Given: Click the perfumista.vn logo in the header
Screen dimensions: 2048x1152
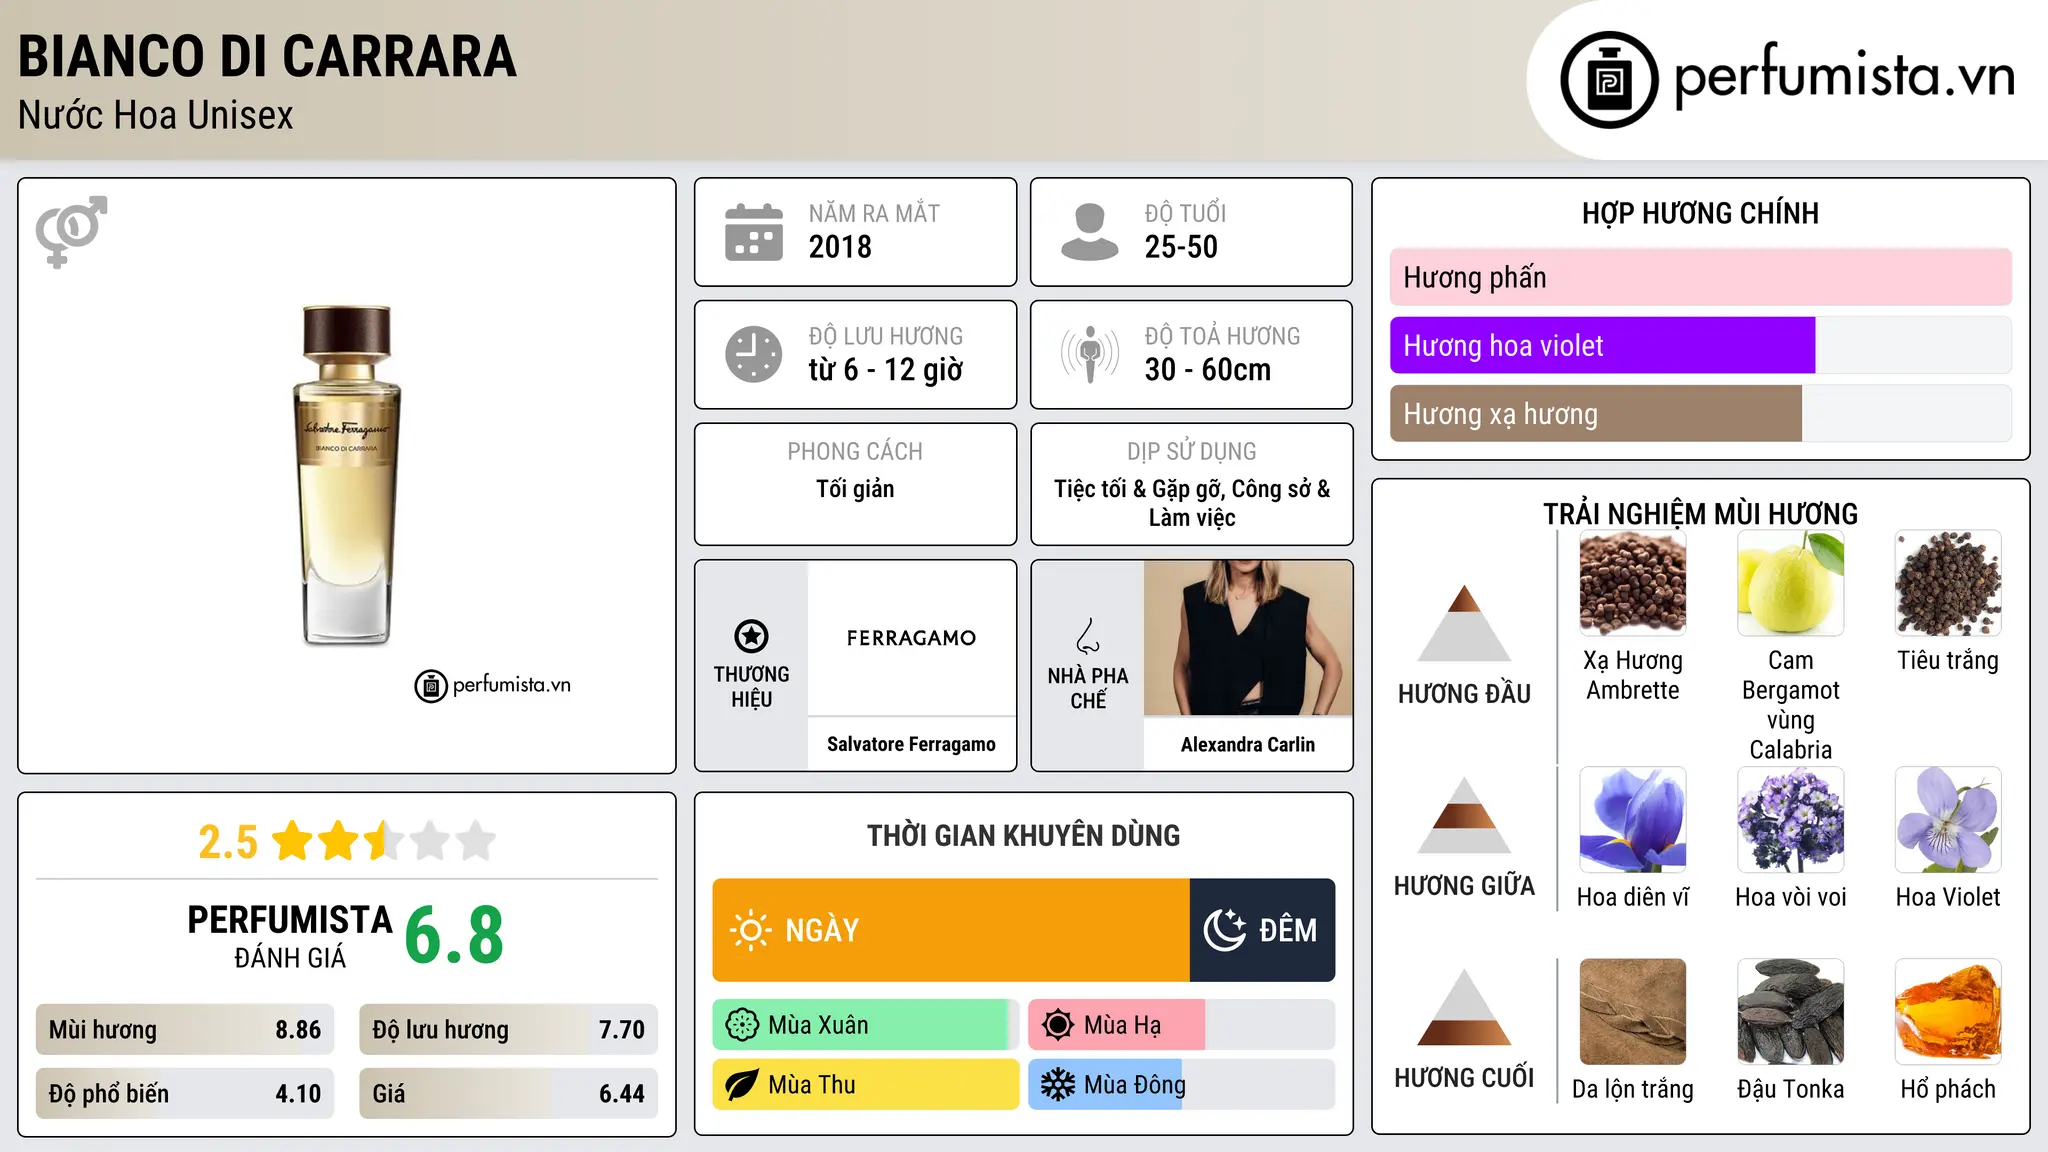Looking at the screenshot, I should 1788,80.
